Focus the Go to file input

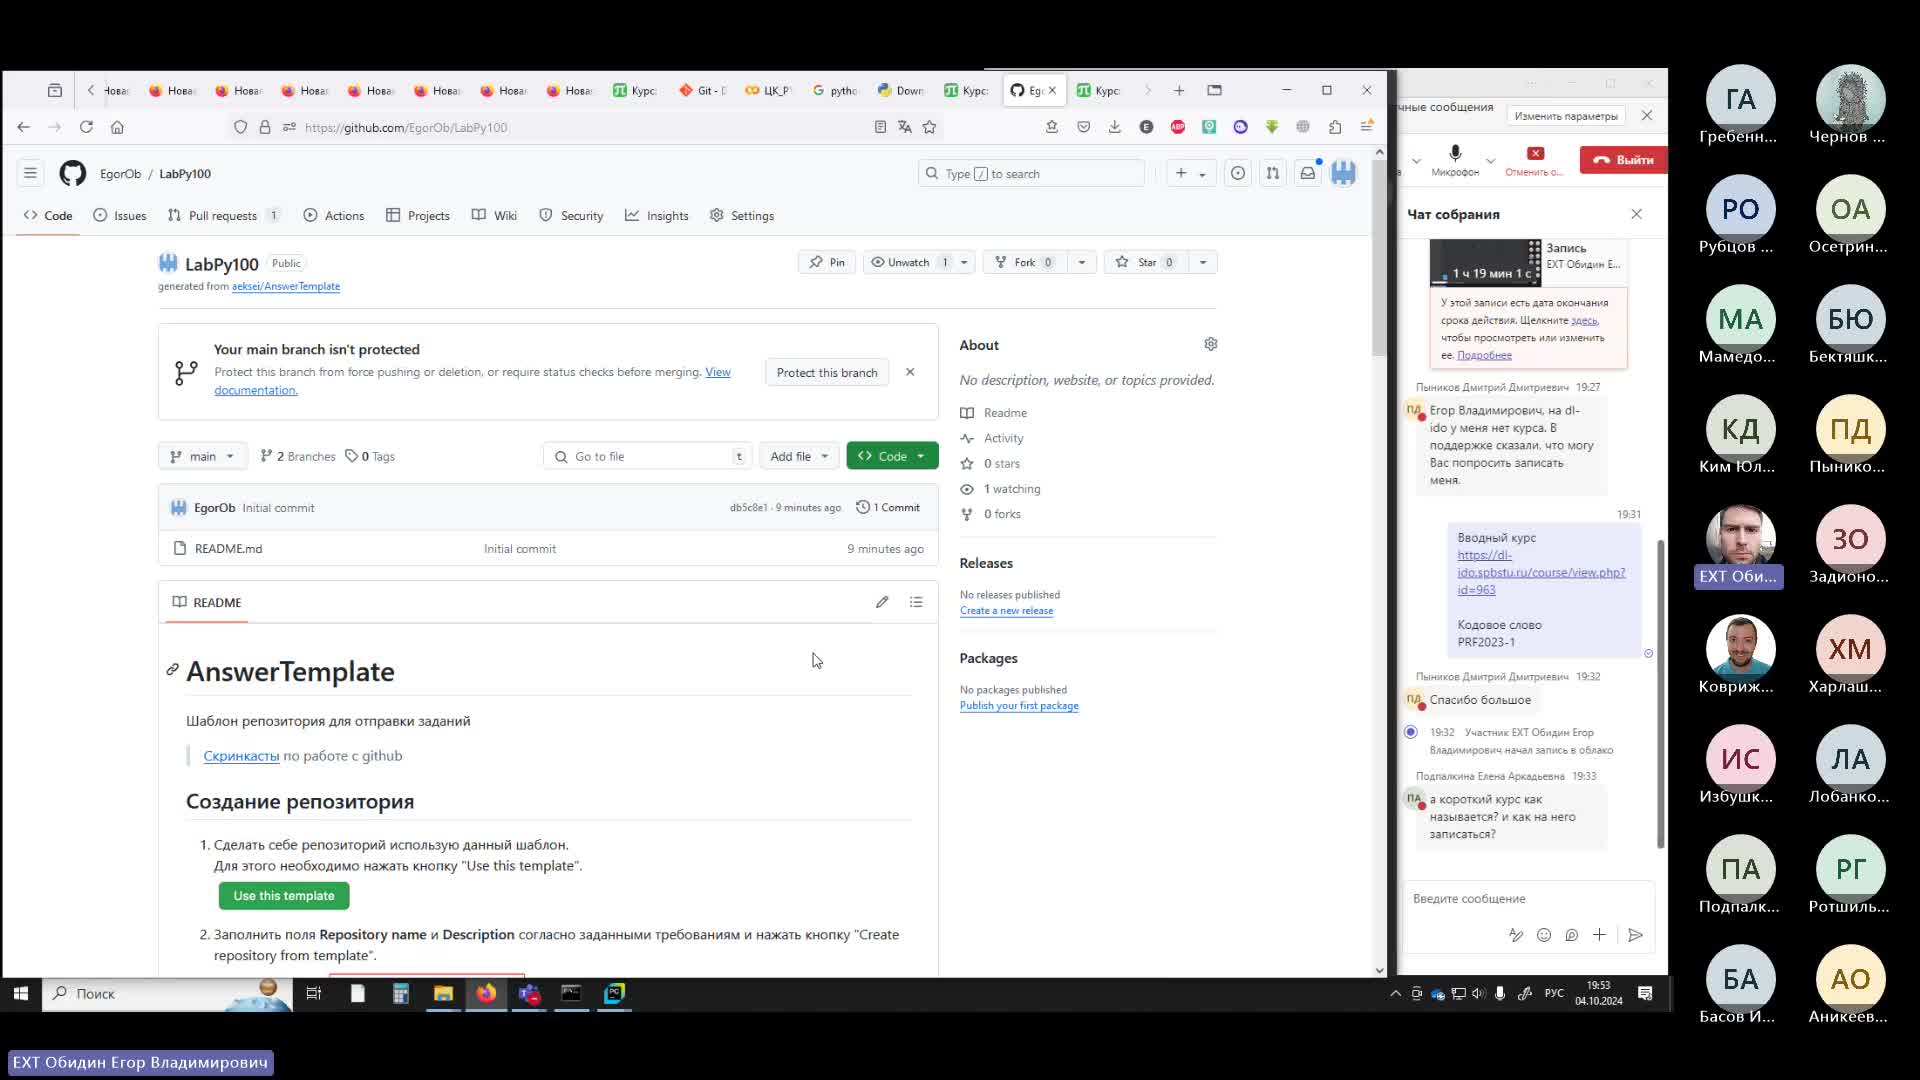(x=646, y=456)
